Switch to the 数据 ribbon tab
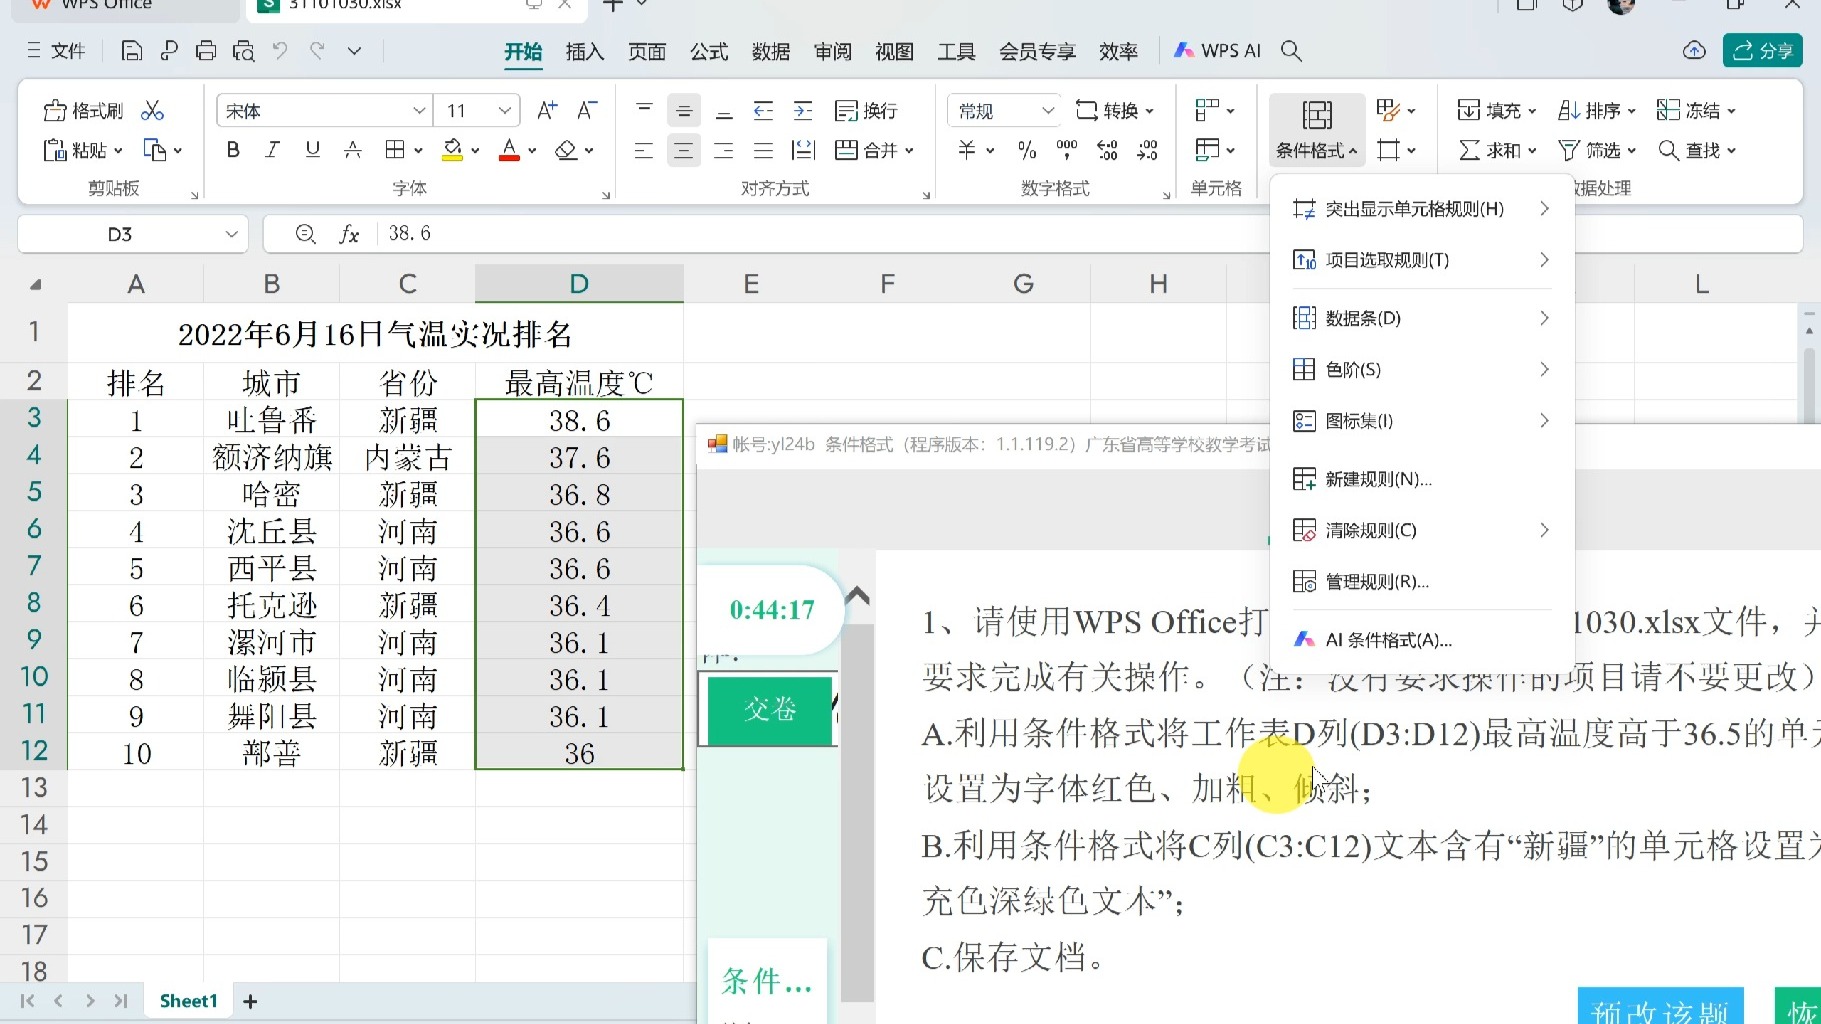Viewport: 1821px width, 1024px height. [x=770, y=51]
